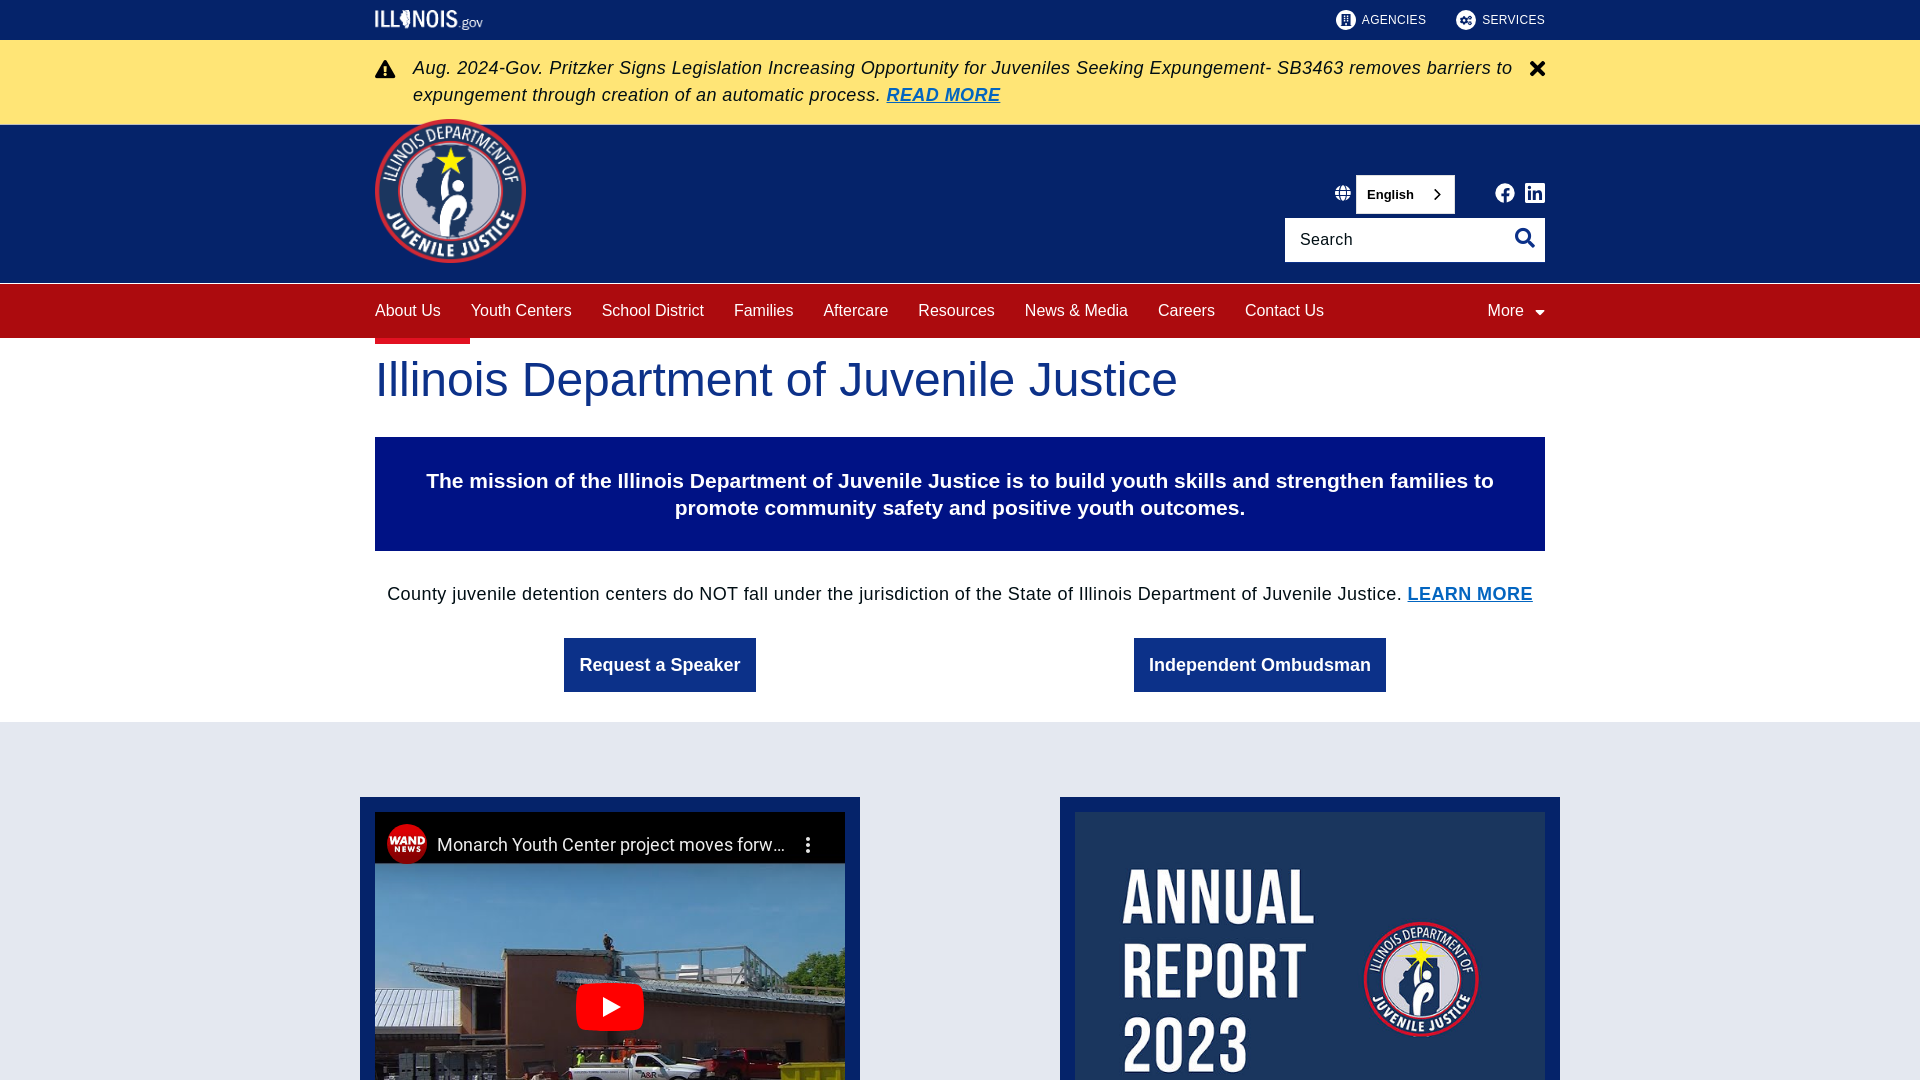Open the News & Media menu
1920x1080 pixels.
click(1076, 311)
